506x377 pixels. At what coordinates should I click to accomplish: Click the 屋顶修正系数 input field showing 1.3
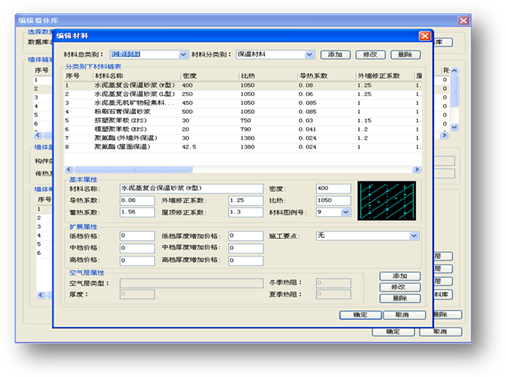tap(246, 212)
